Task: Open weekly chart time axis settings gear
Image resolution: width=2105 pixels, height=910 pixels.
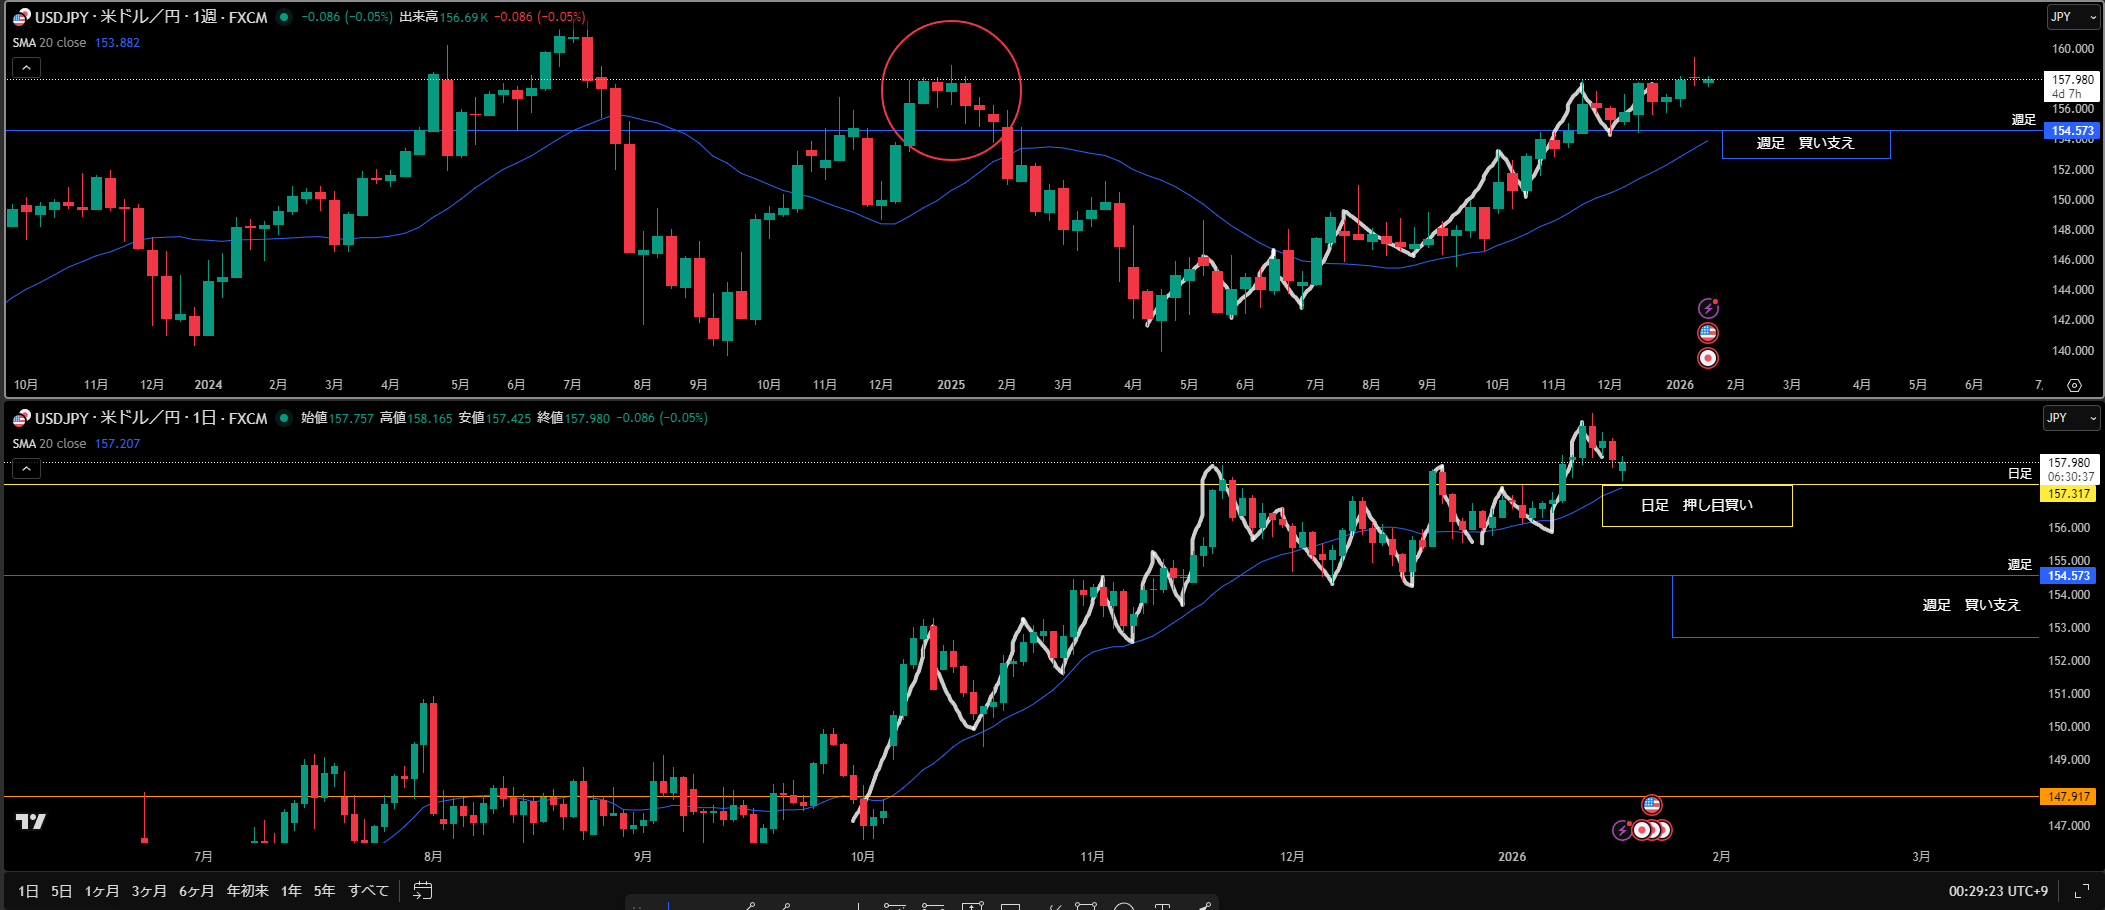Action: tap(2074, 385)
